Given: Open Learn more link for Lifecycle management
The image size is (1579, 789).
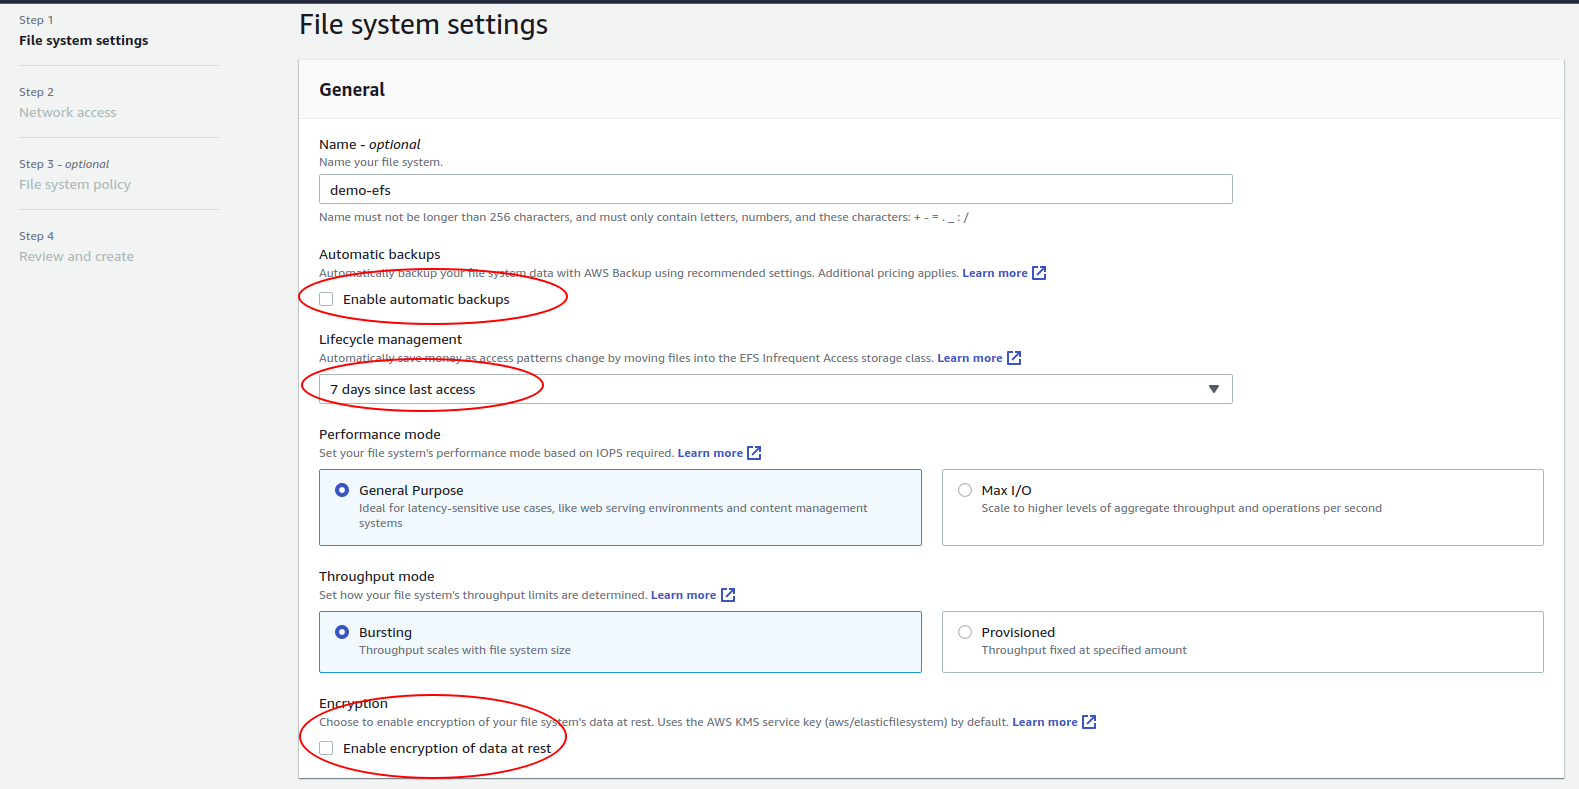Looking at the screenshot, I should pyautogui.click(x=969, y=358).
